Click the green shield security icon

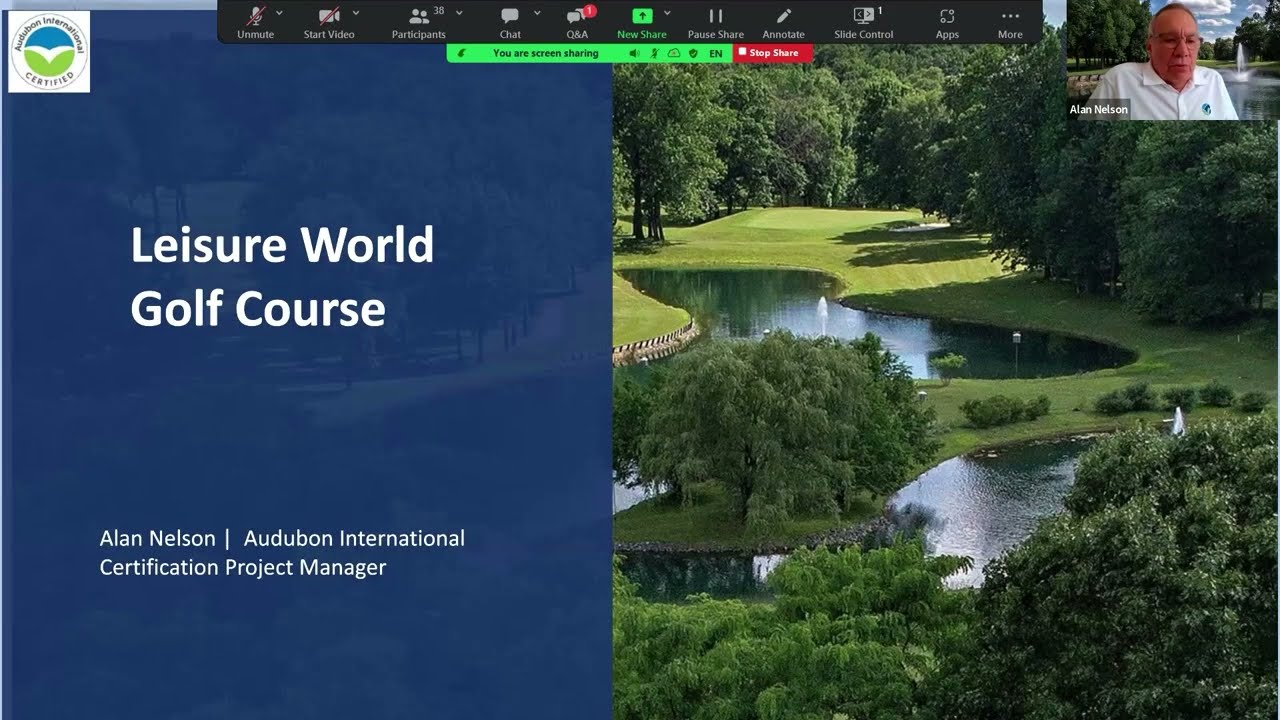tap(693, 53)
